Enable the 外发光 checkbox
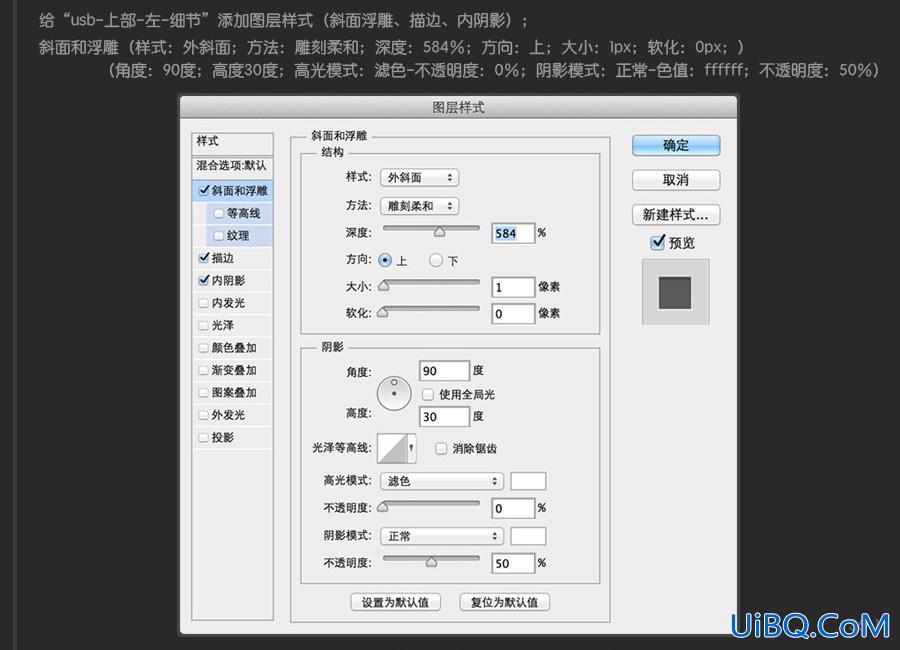Image resolution: width=900 pixels, height=650 pixels. tap(204, 415)
